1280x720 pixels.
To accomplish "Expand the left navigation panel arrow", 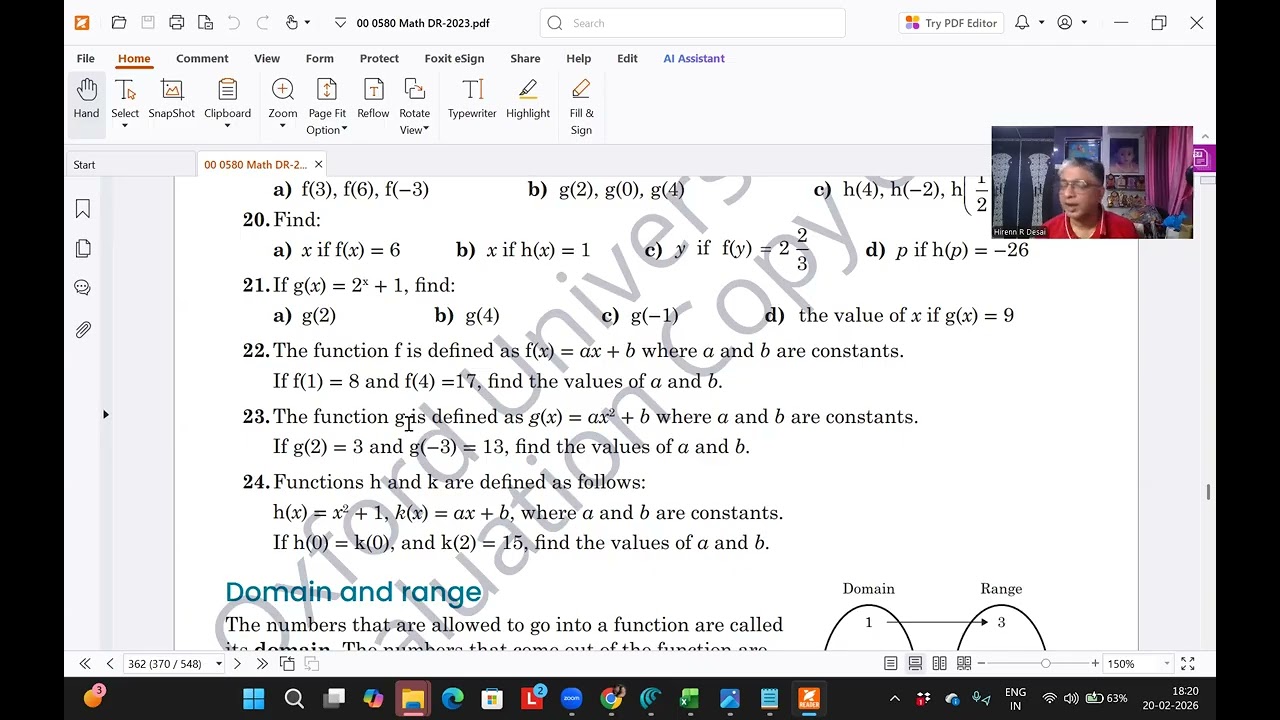I will [x=106, y=414].
